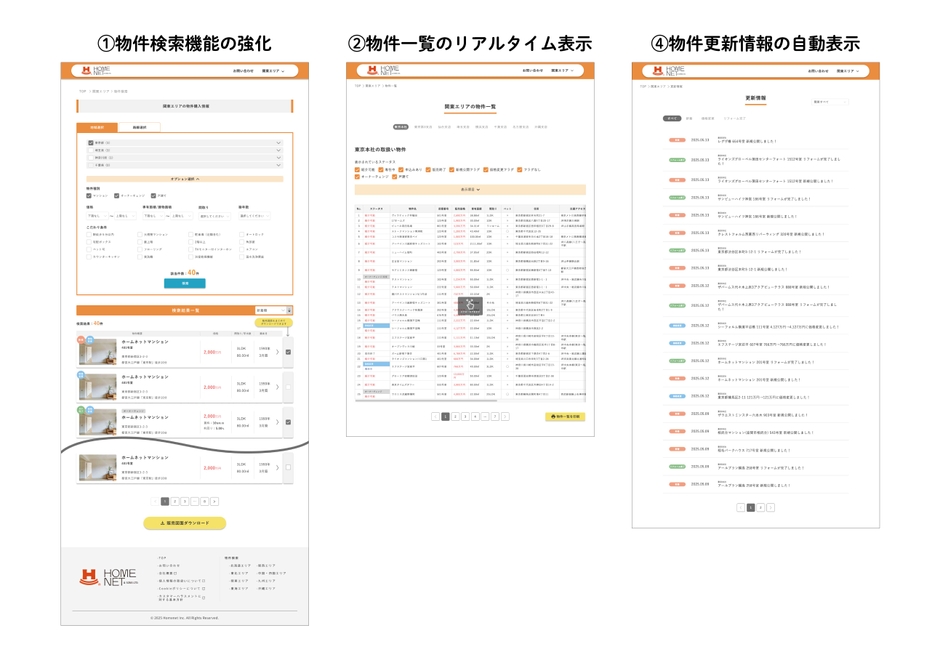940x660 pixels.
Task: Click the yellow sales drawing download button
Action: coord(185,523)
